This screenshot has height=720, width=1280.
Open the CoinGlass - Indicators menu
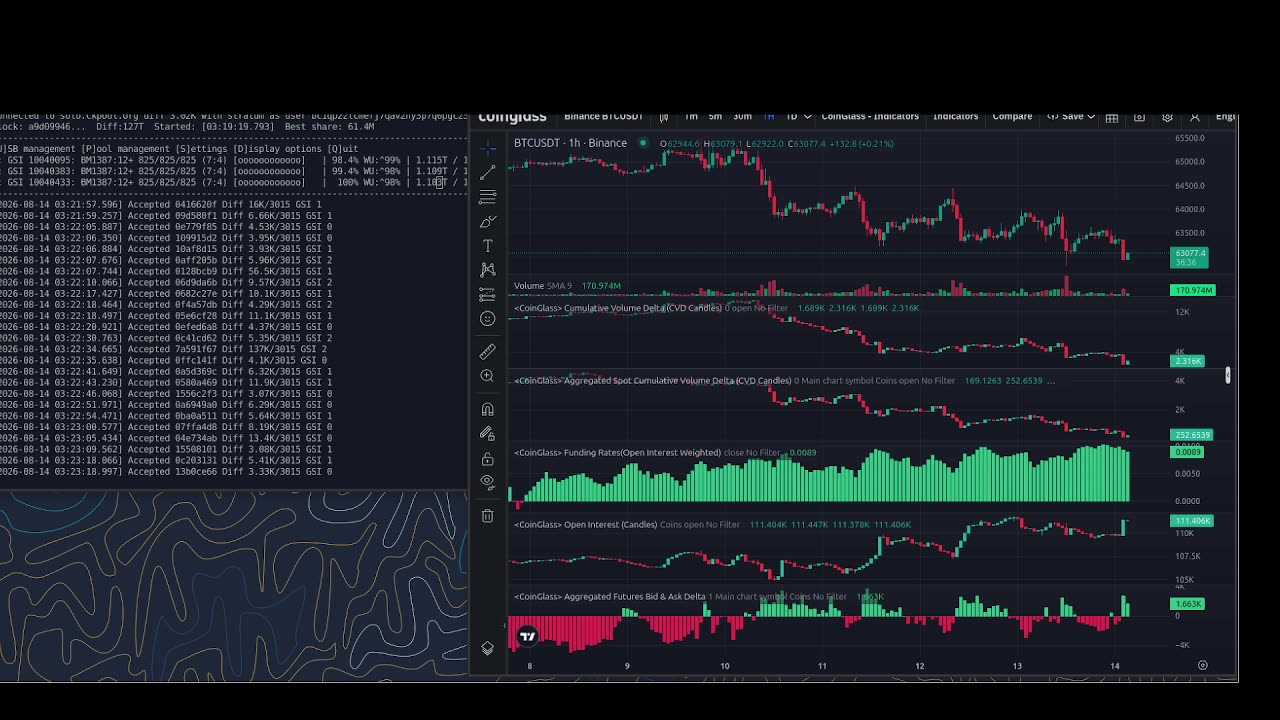[x=870, y=117]
